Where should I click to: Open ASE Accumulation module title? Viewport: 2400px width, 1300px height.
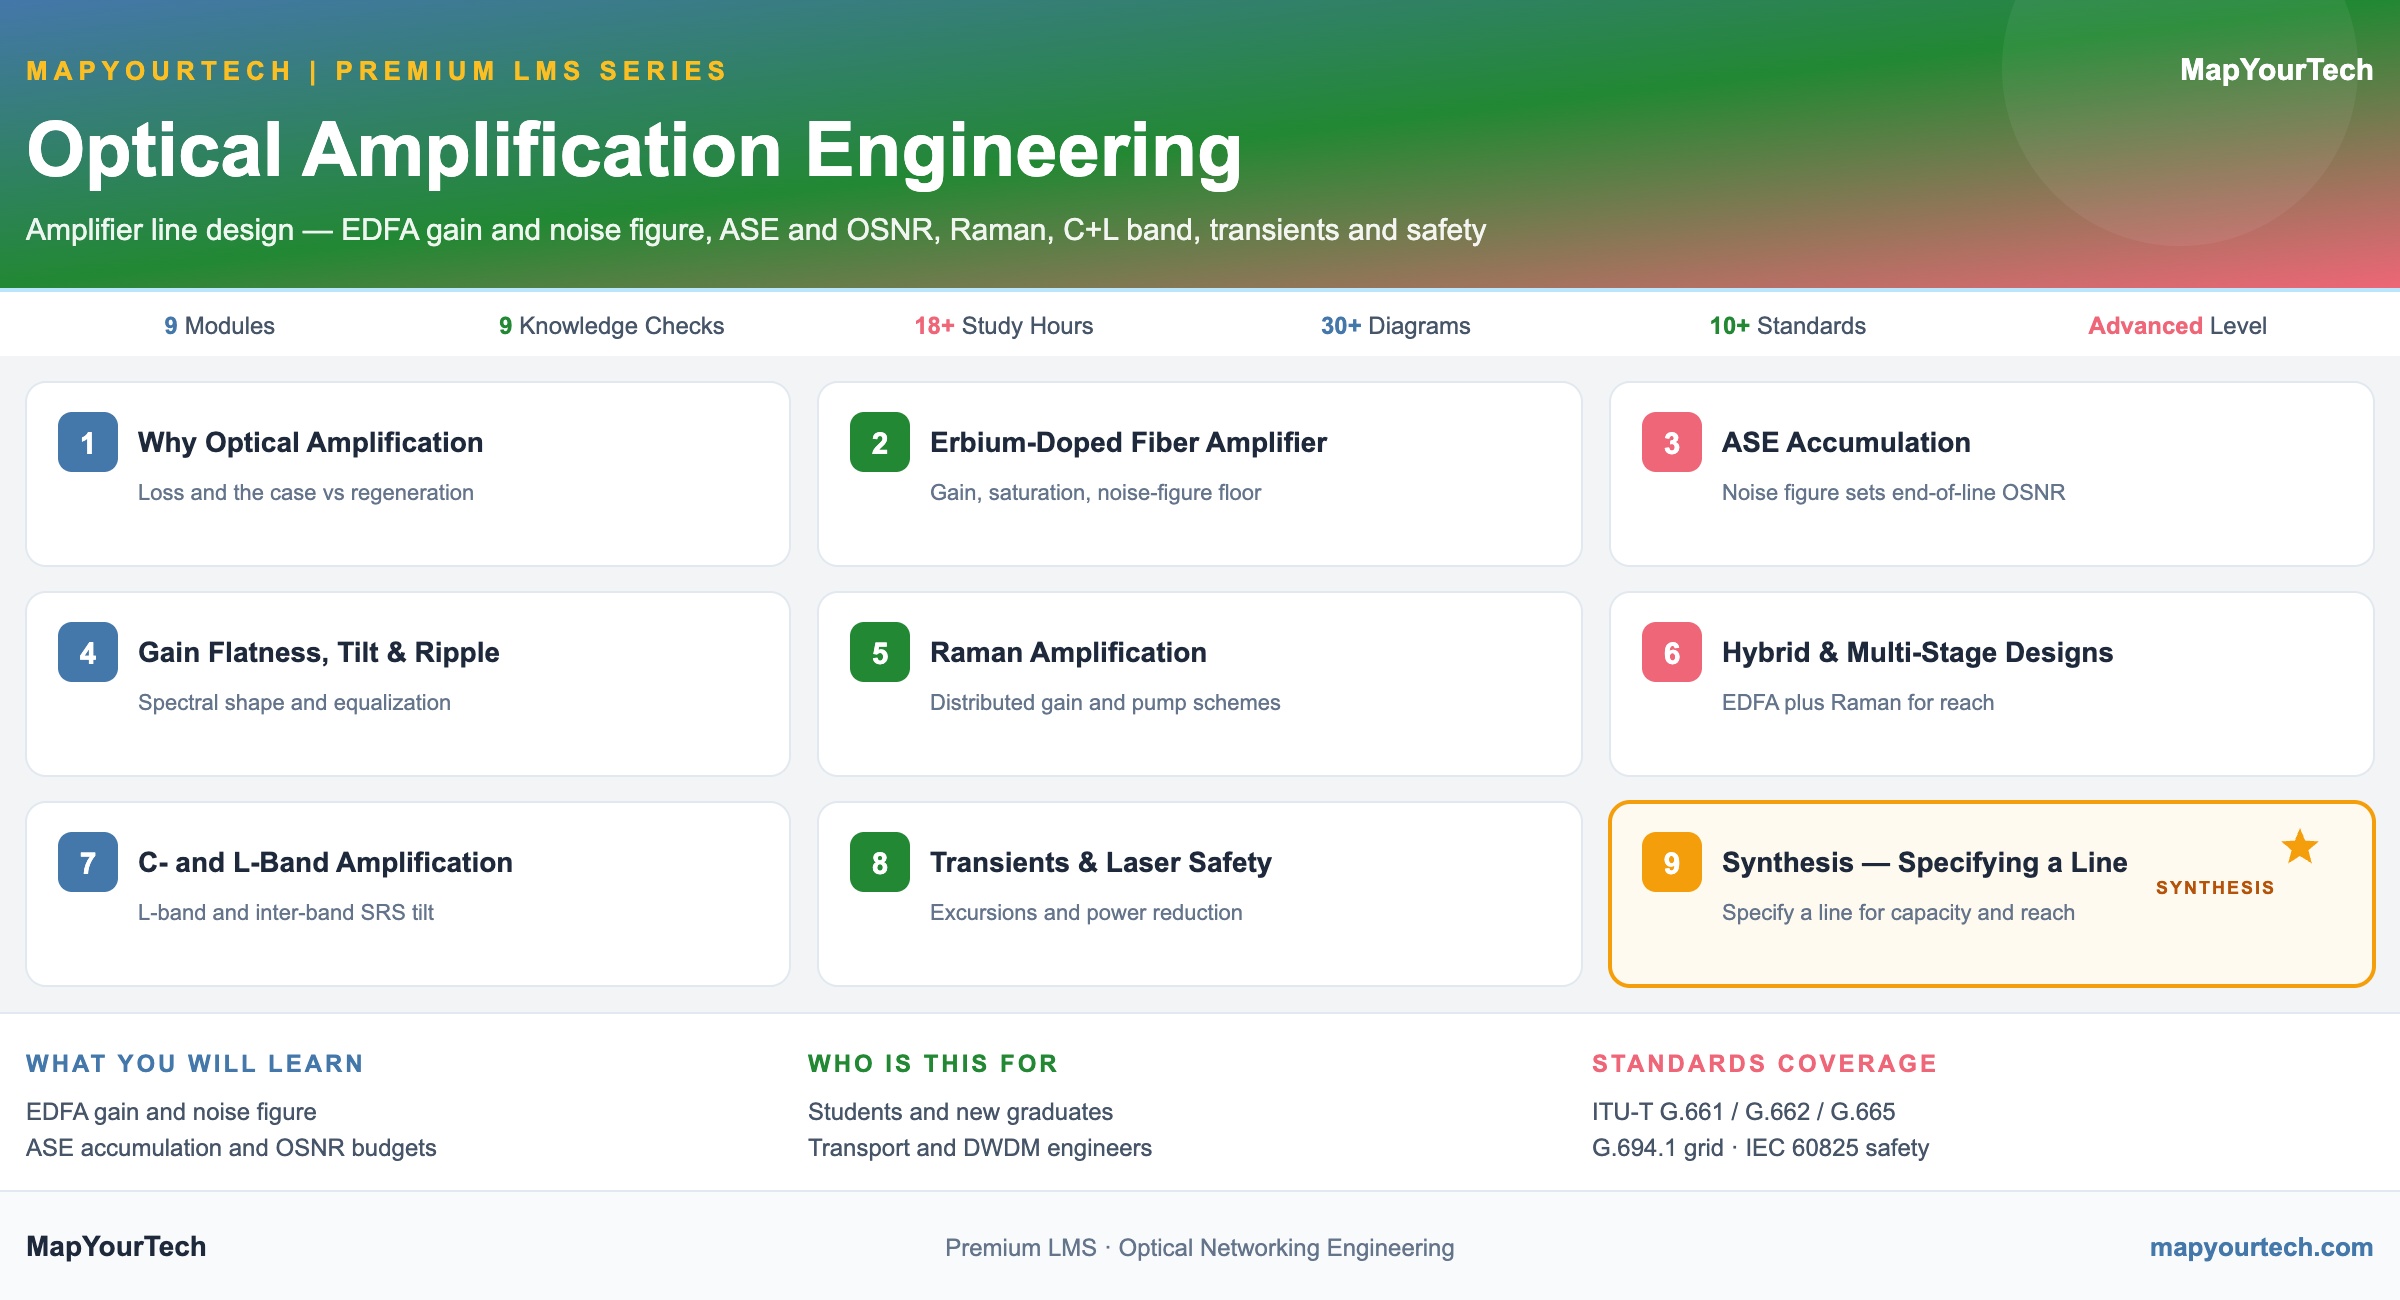pyautogui.click(x=1846, y=442)
